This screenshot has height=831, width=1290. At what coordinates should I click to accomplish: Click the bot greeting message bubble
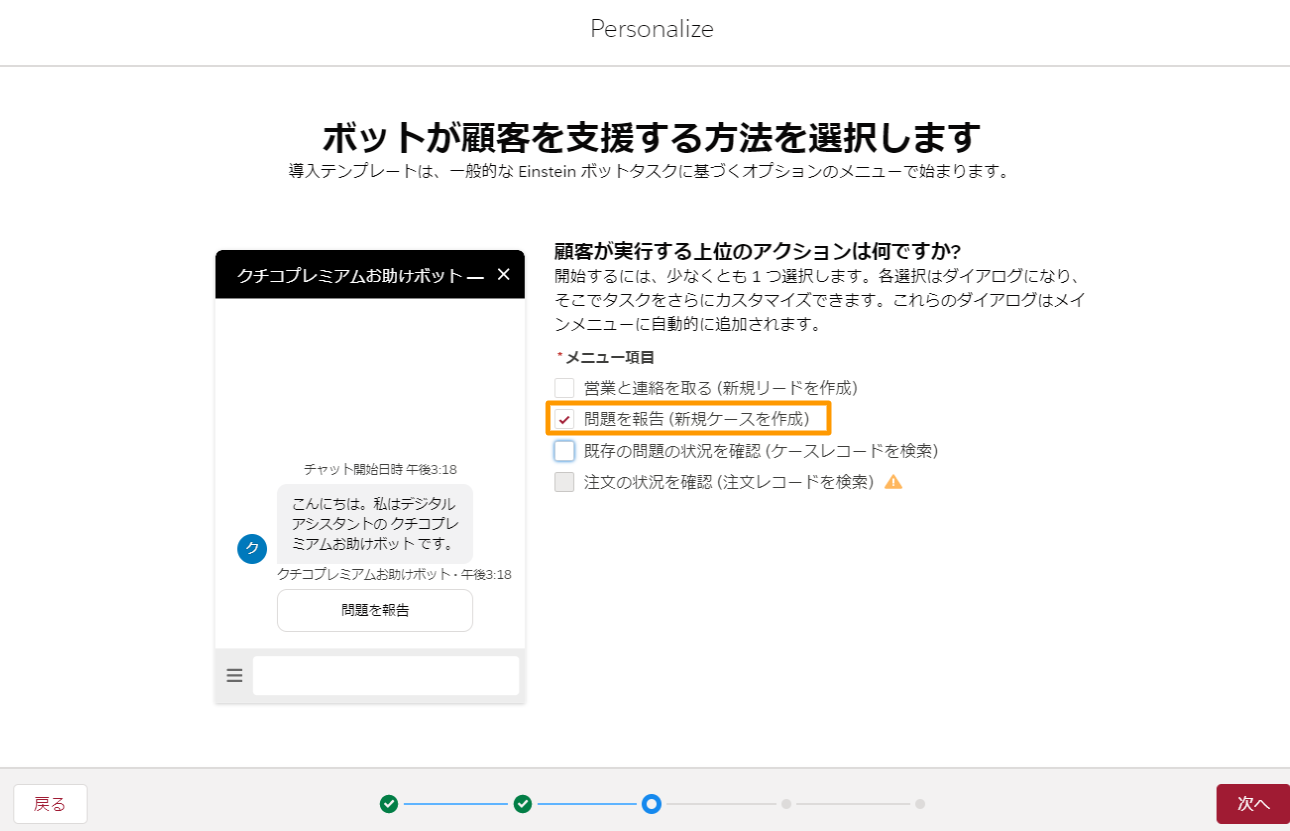tap(374, 524)
